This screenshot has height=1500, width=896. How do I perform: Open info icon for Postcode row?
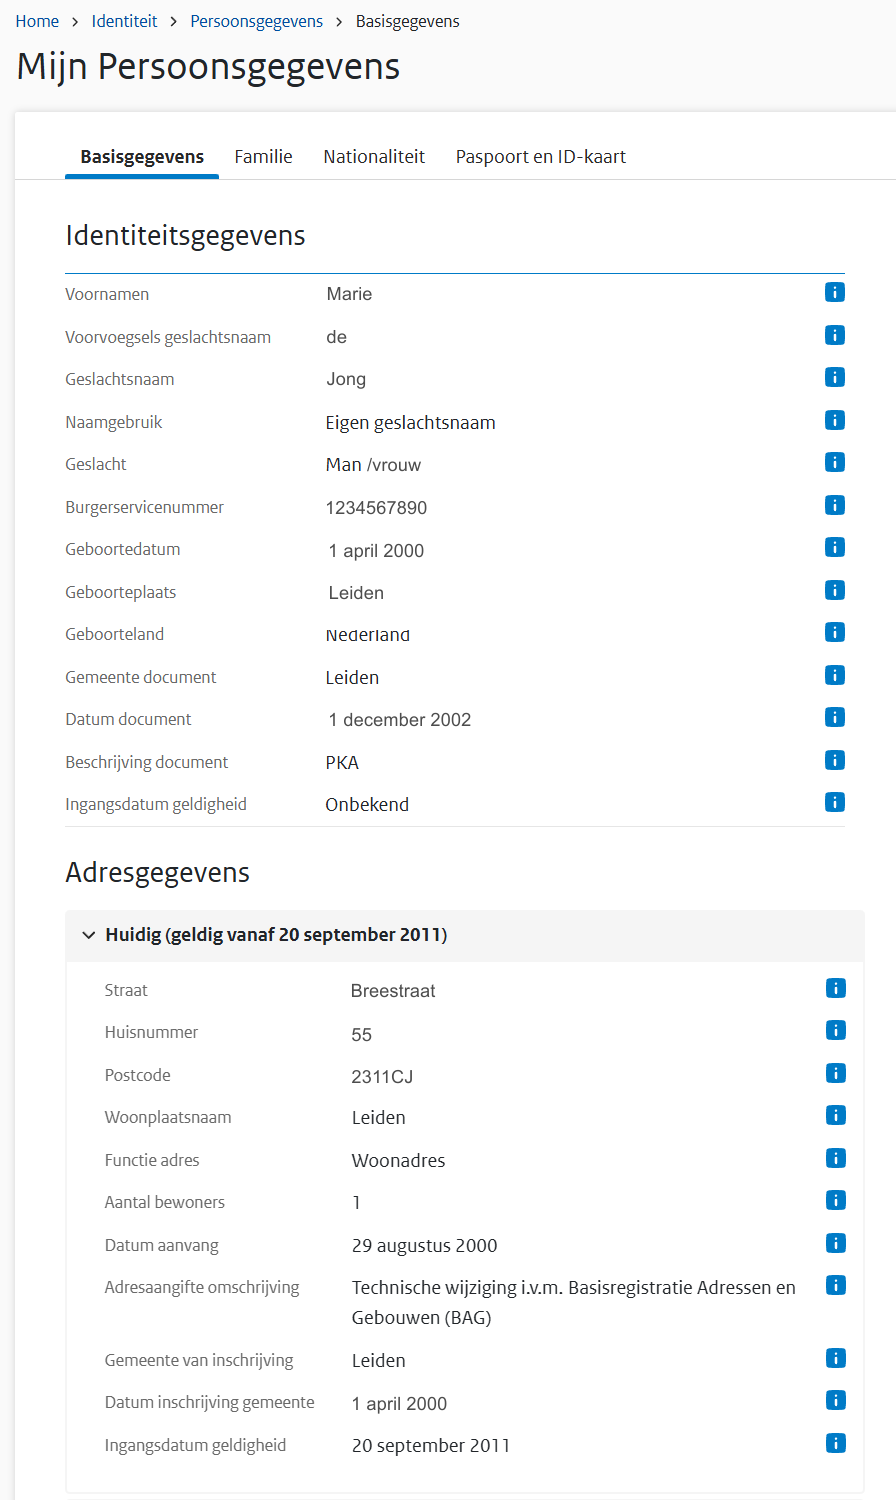pyautogui.click(x=836, y=1073)
